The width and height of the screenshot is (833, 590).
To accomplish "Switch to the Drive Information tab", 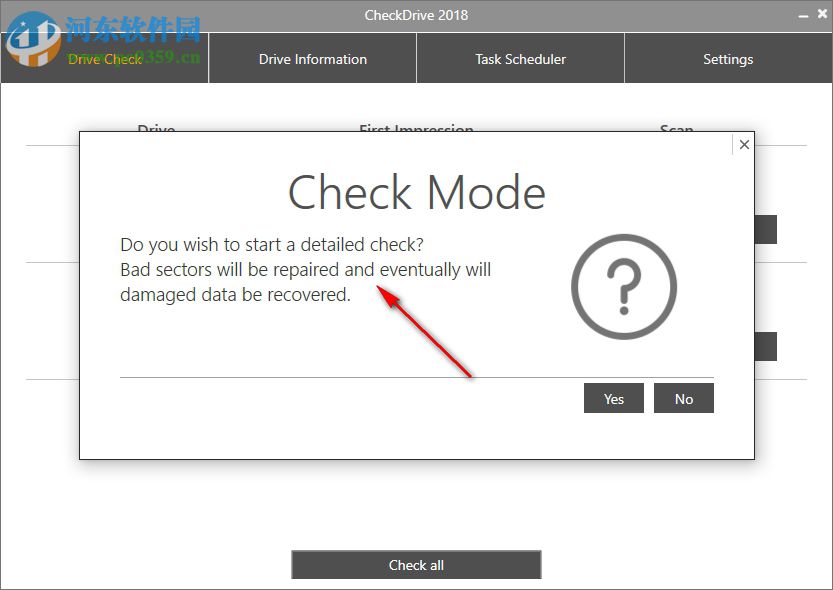I will point(312,58).
